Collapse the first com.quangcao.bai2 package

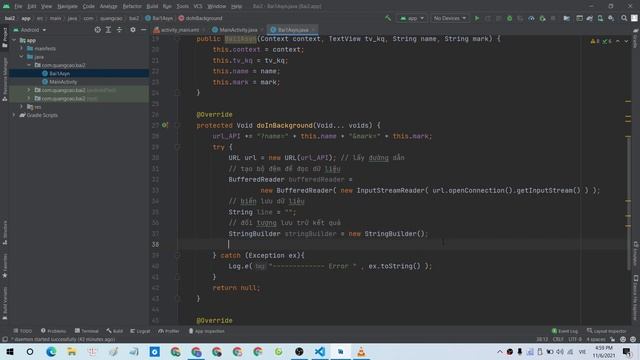(x=29, y=65)
